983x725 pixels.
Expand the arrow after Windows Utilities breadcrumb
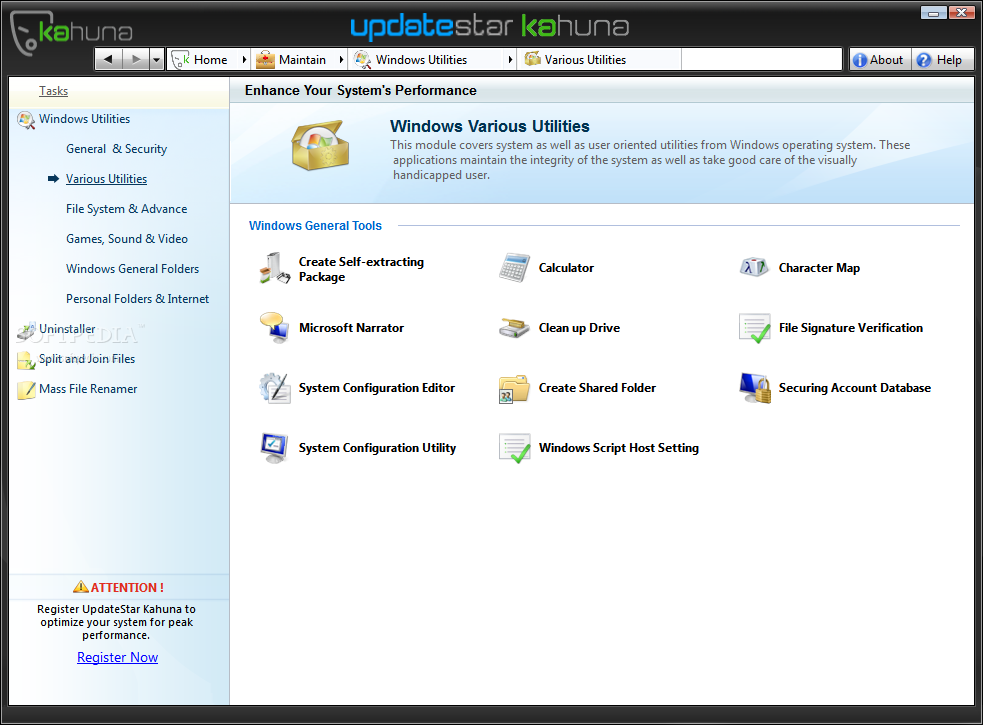(x=510, y=60)
